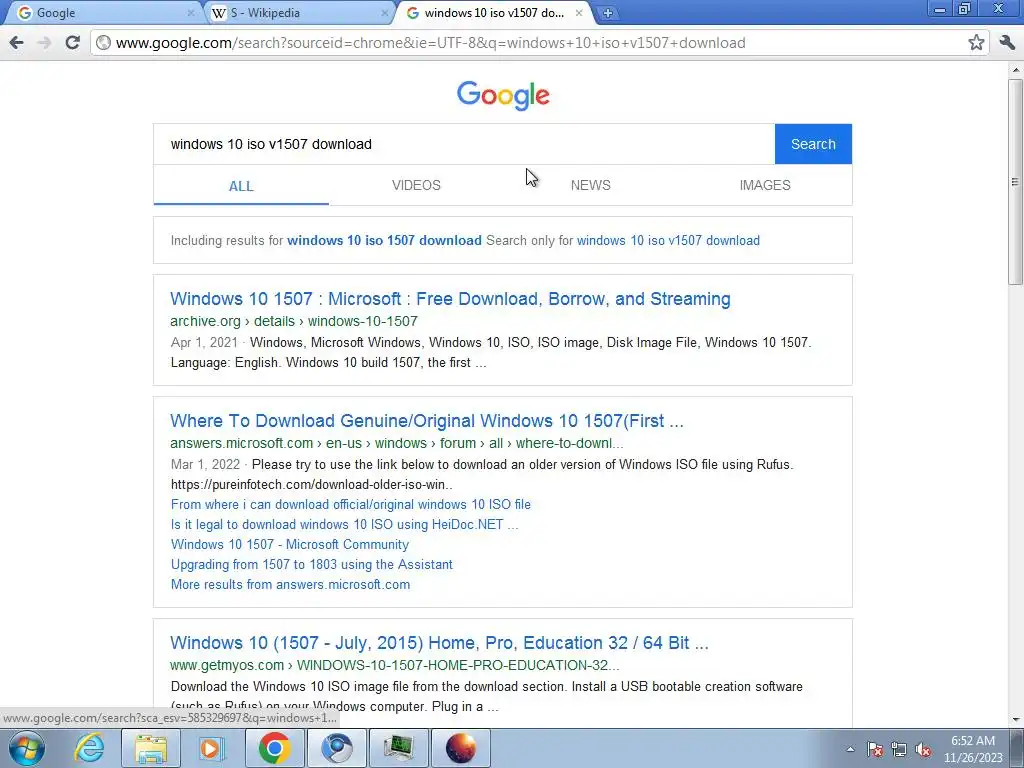Open a new tab with the plus button
Screen dimensions: 1024x768
click(607, 13)
